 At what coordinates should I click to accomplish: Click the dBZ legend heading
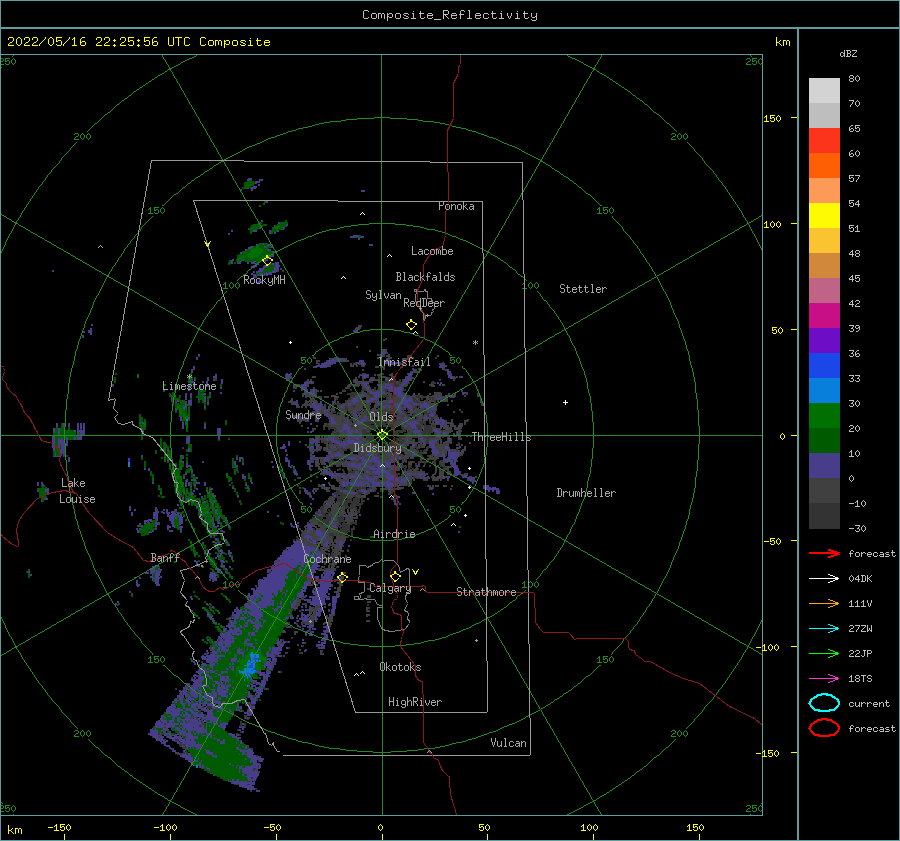point(848,53)
